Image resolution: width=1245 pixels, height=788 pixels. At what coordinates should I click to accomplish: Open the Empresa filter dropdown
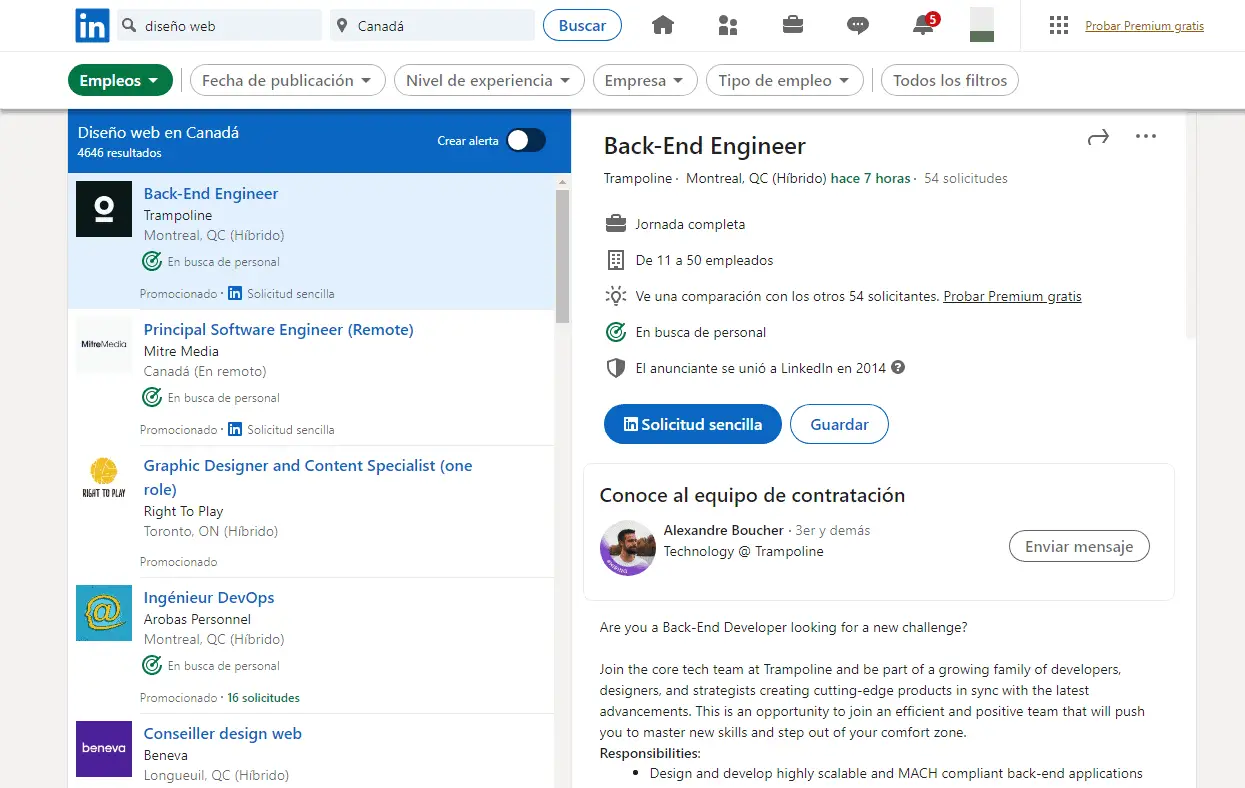[645, 81]
